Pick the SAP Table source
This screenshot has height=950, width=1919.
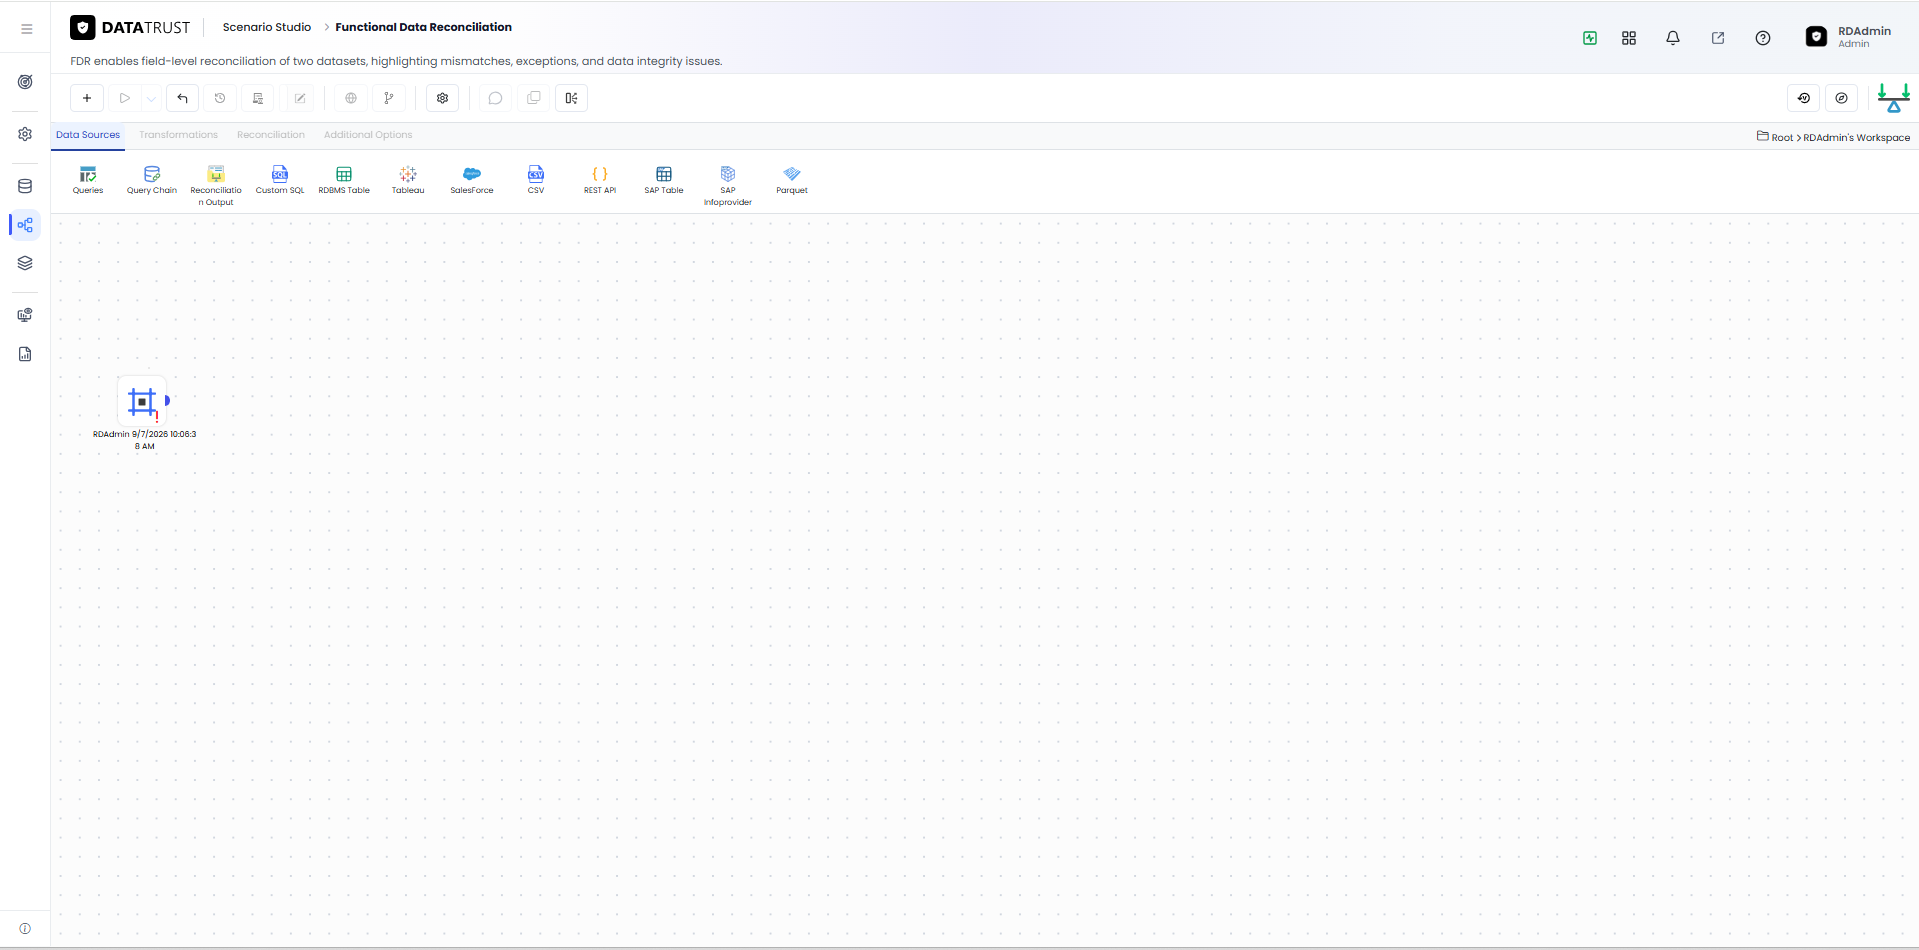point(664,180)
